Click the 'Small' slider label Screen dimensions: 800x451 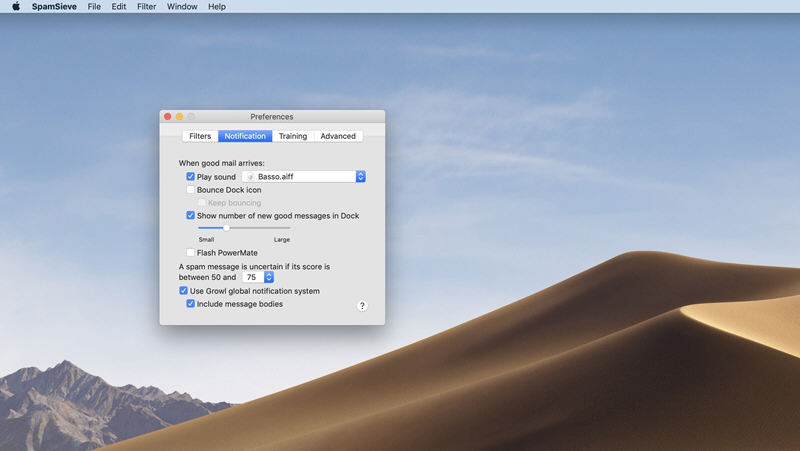pos(206,239)
